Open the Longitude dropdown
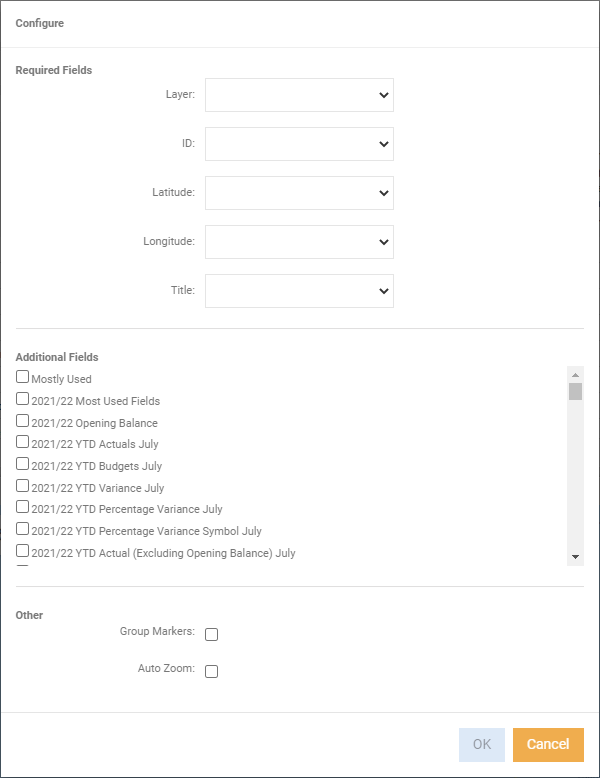600x778 pixels. (299, 242)
